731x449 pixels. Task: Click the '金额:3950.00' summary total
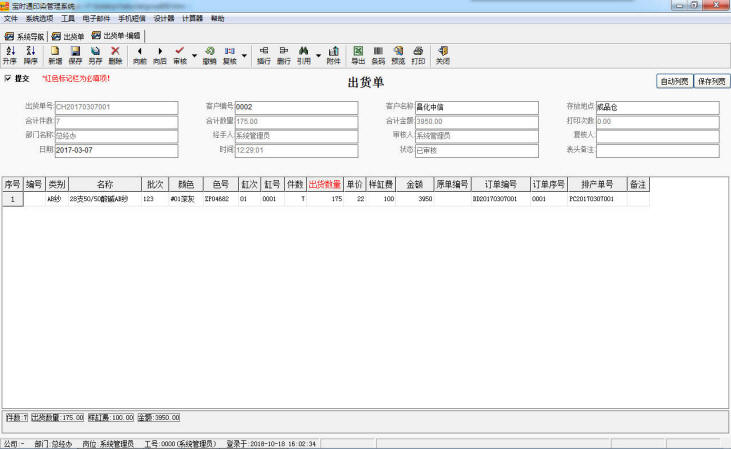pos(159,417)
